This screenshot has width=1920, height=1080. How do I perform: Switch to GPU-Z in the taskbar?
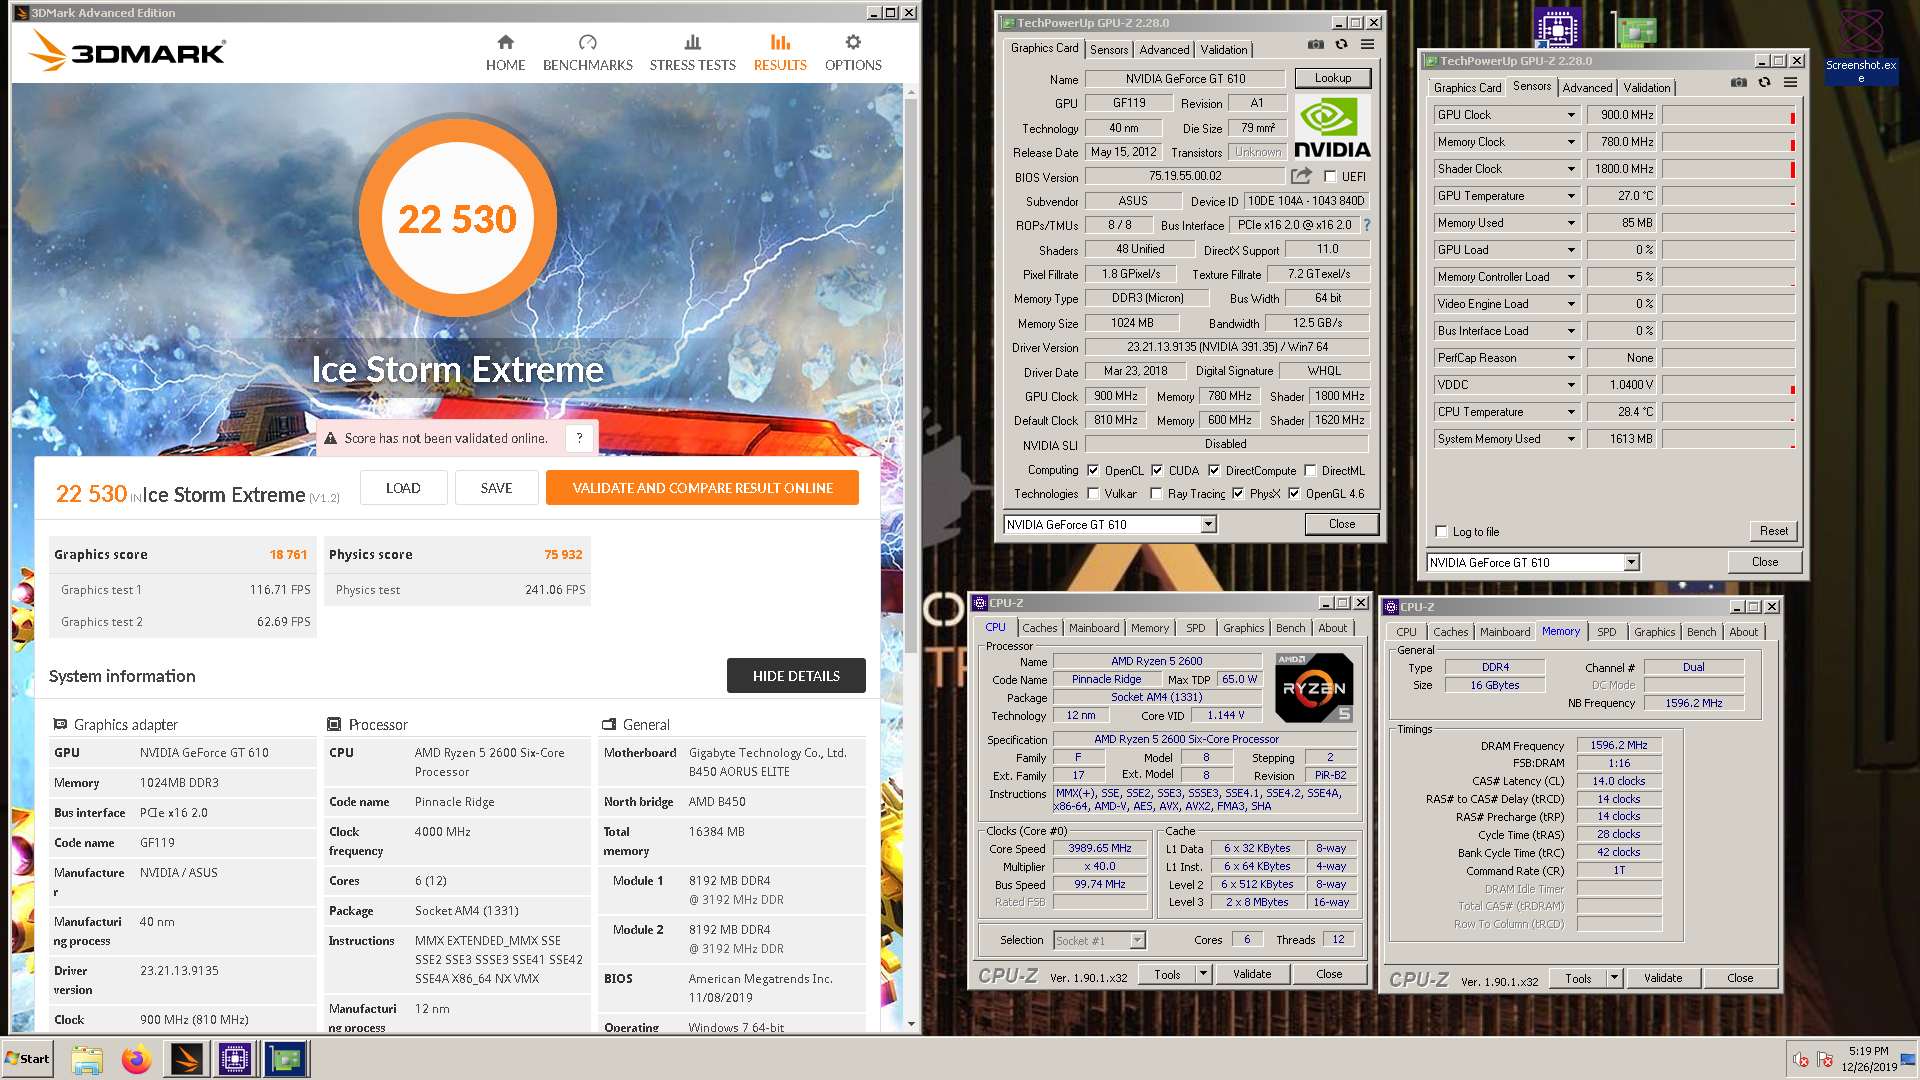[x=285, y=1059]
